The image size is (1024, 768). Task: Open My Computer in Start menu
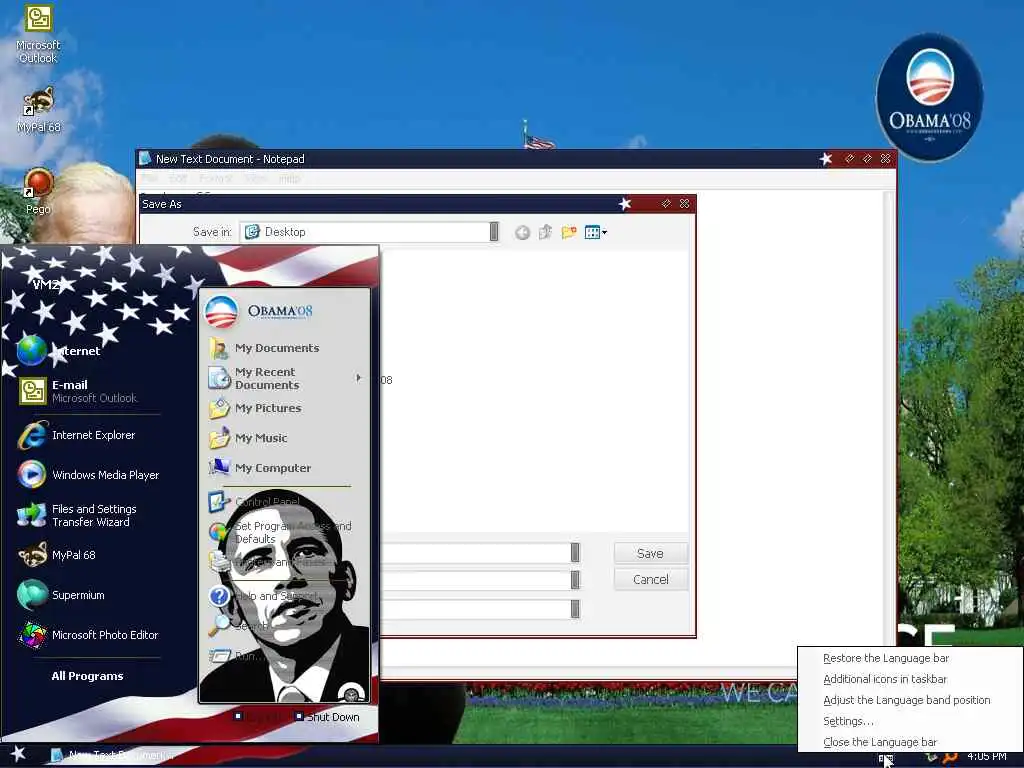click(260, 468)
